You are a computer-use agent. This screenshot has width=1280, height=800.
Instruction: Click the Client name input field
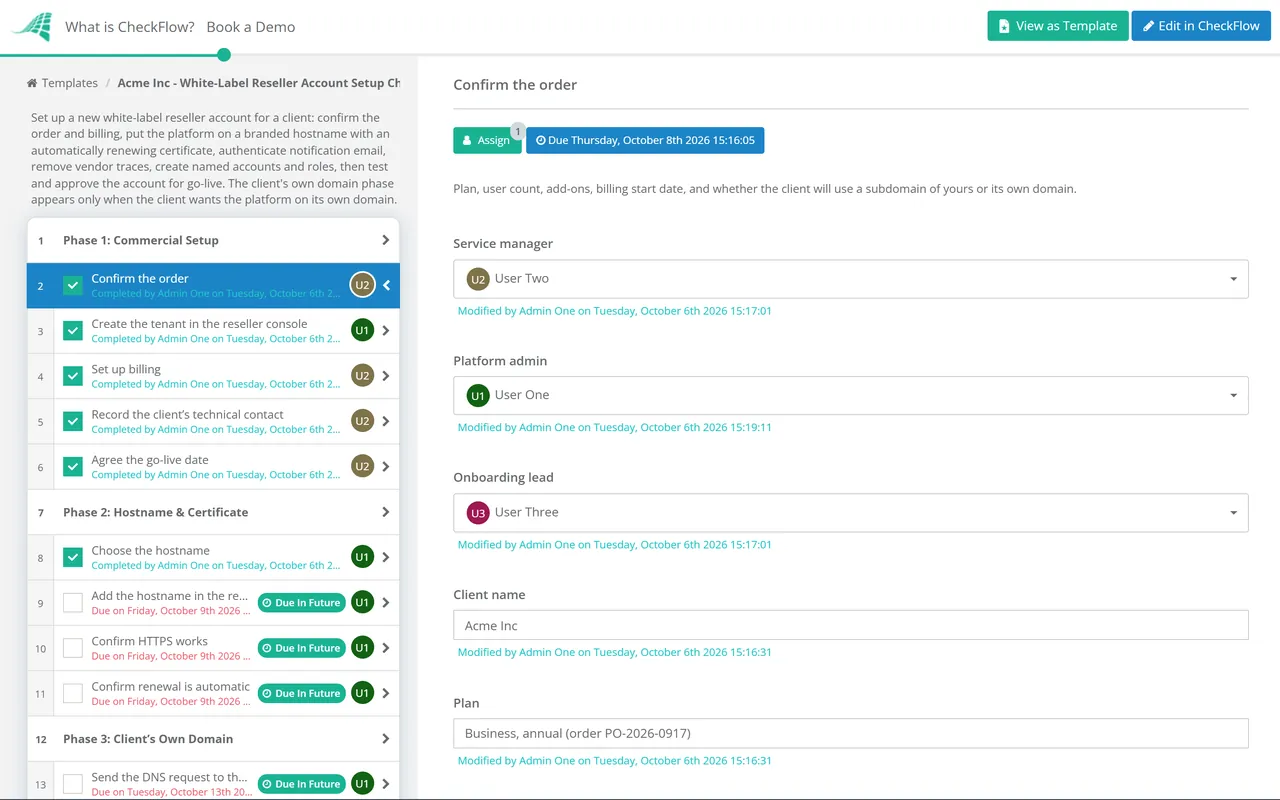pyautogui.click(x=851, y=625)
